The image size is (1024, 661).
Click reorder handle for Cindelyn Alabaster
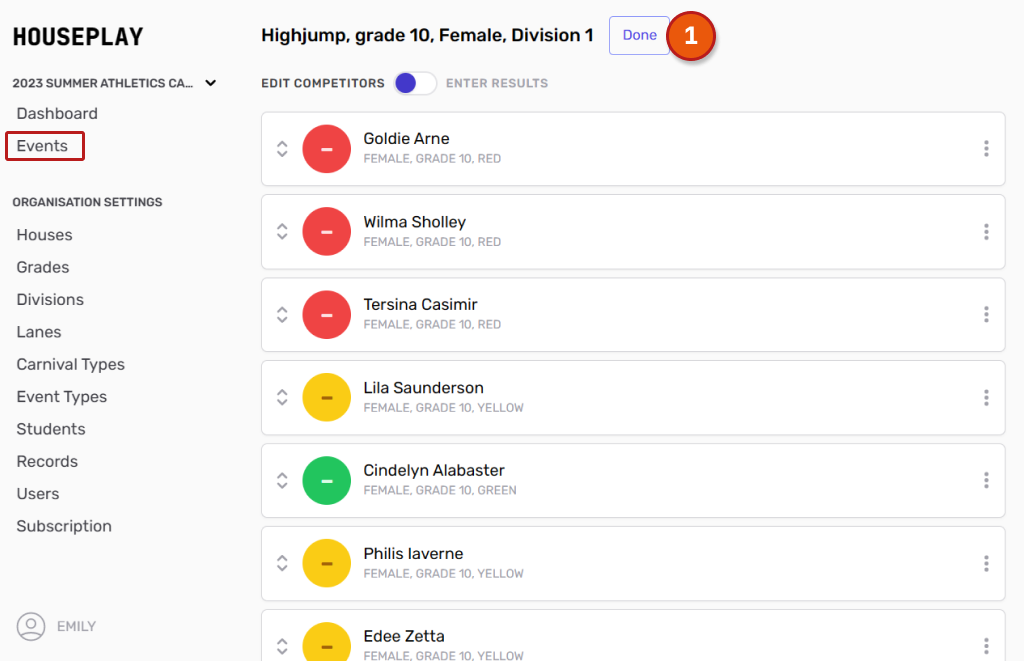click(282, 481)
